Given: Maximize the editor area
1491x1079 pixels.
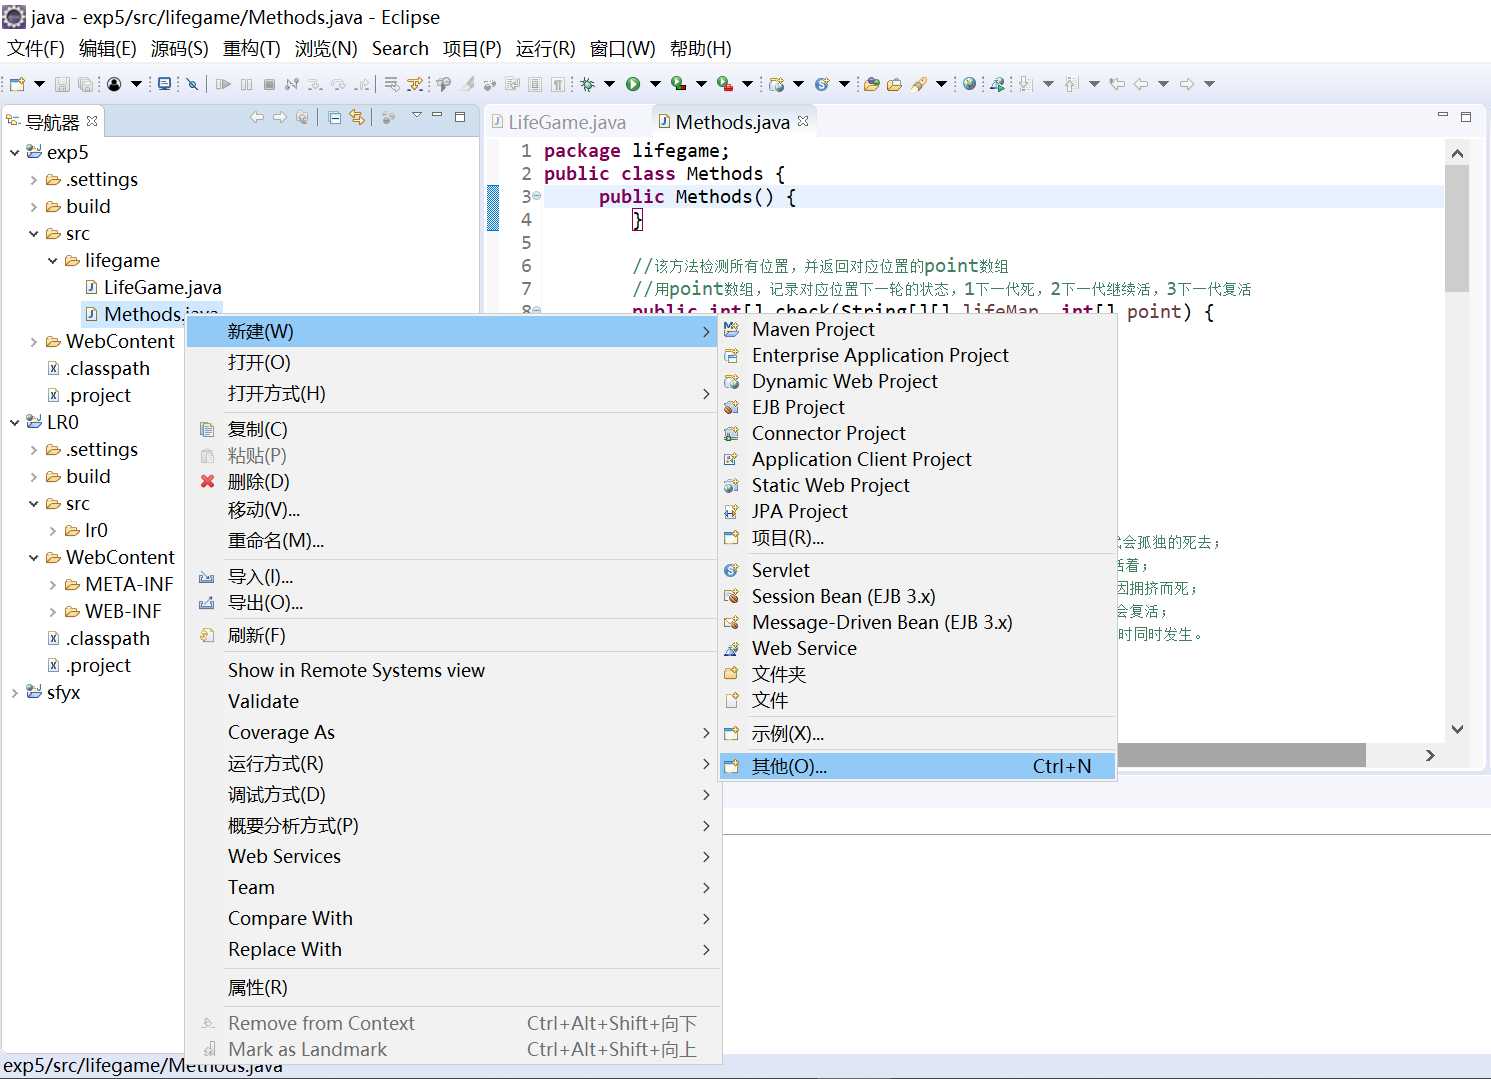Looking at the screenshot, I should pos(1466,117).
